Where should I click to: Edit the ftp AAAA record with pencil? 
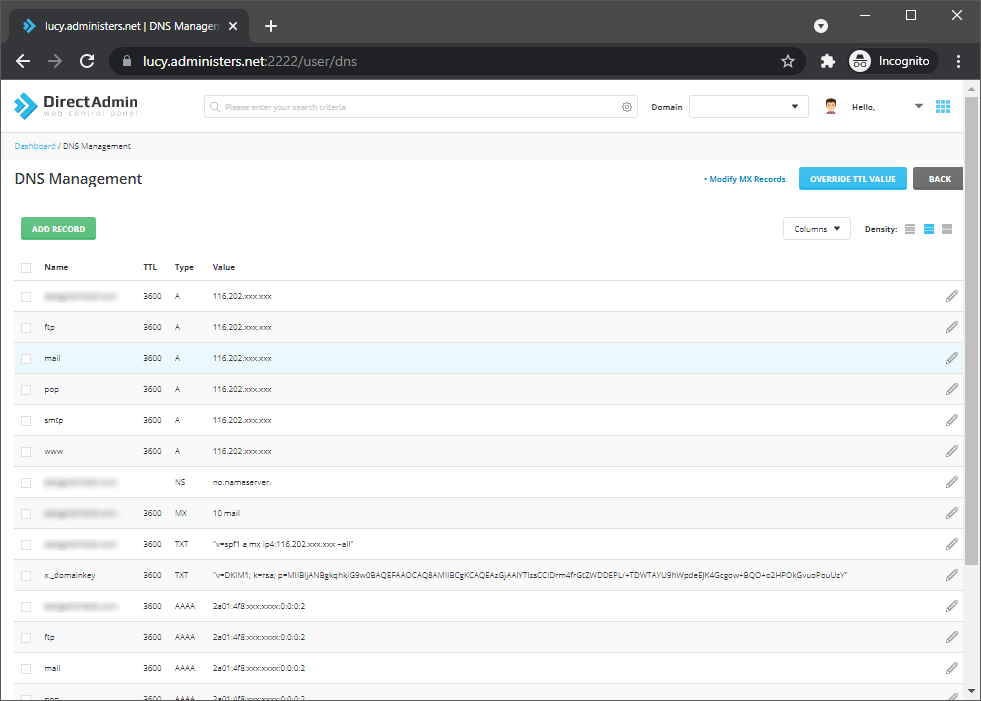tap(952, 637)
